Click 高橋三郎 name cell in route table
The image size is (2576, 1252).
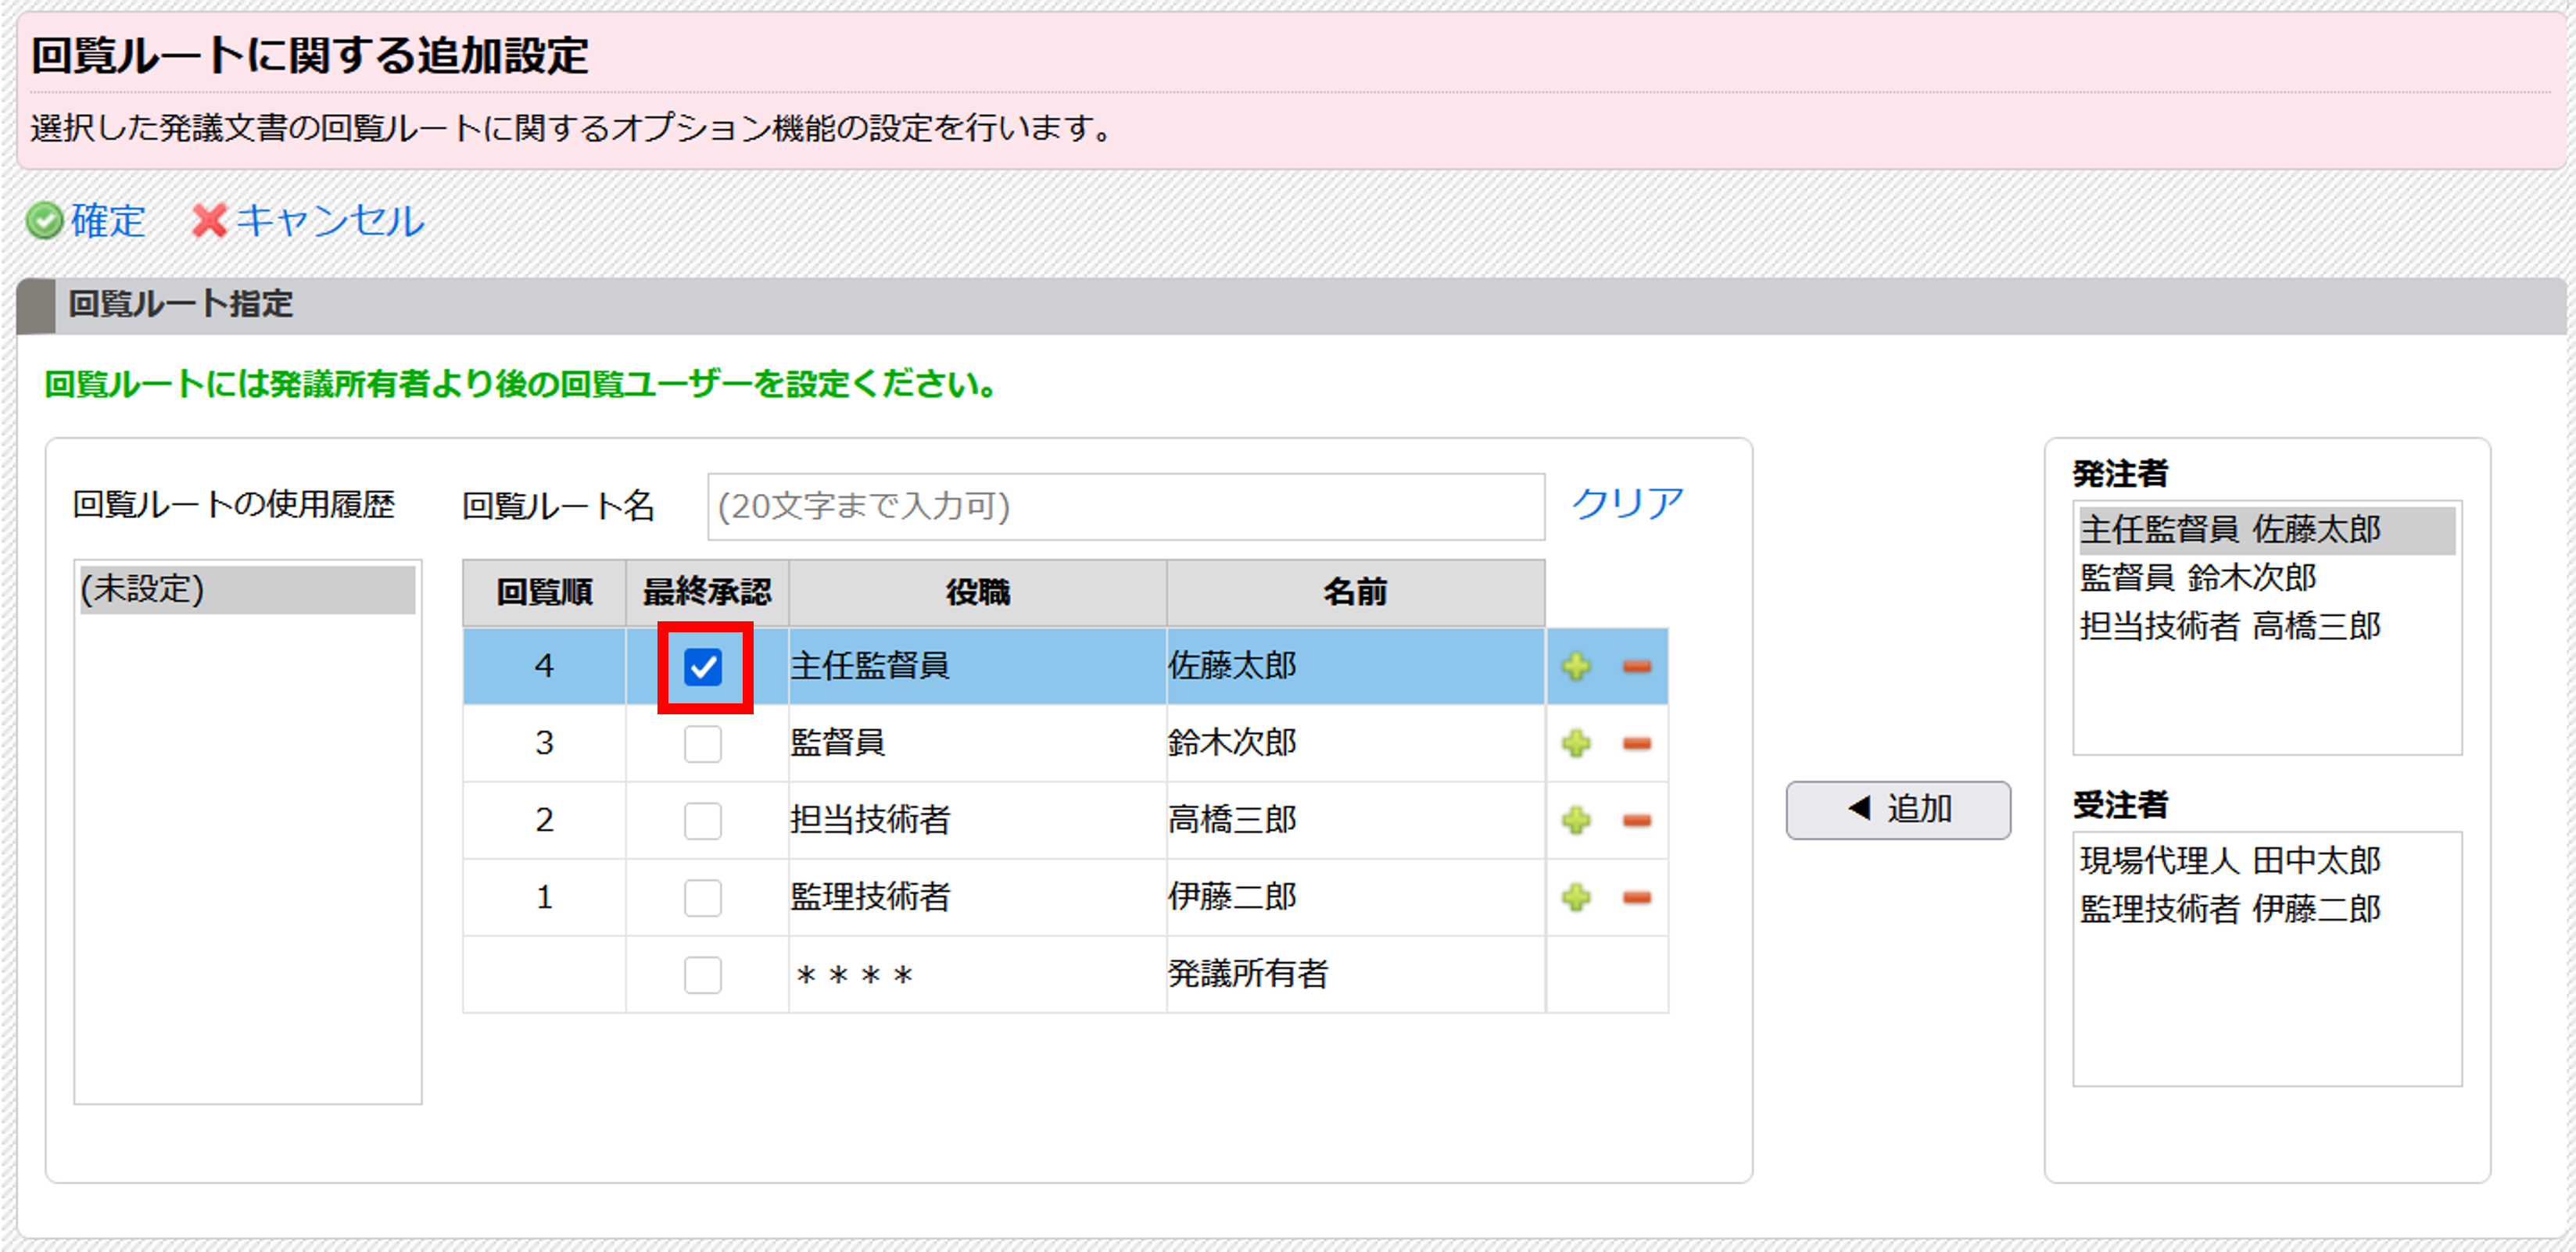[x=1355, y=820]
